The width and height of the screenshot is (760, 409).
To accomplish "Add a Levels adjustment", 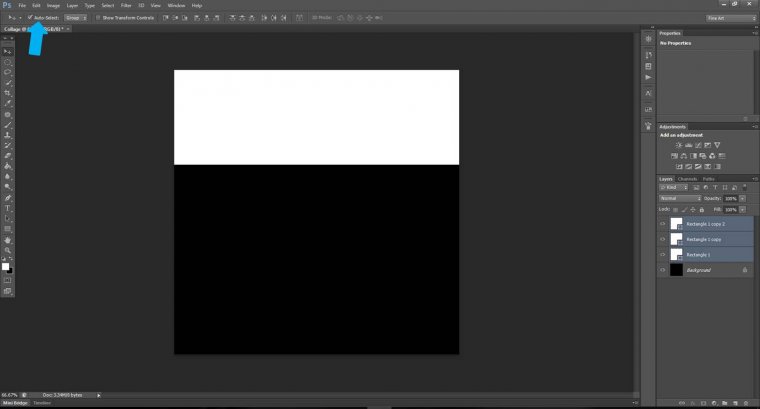I will (x=688, y=145).
